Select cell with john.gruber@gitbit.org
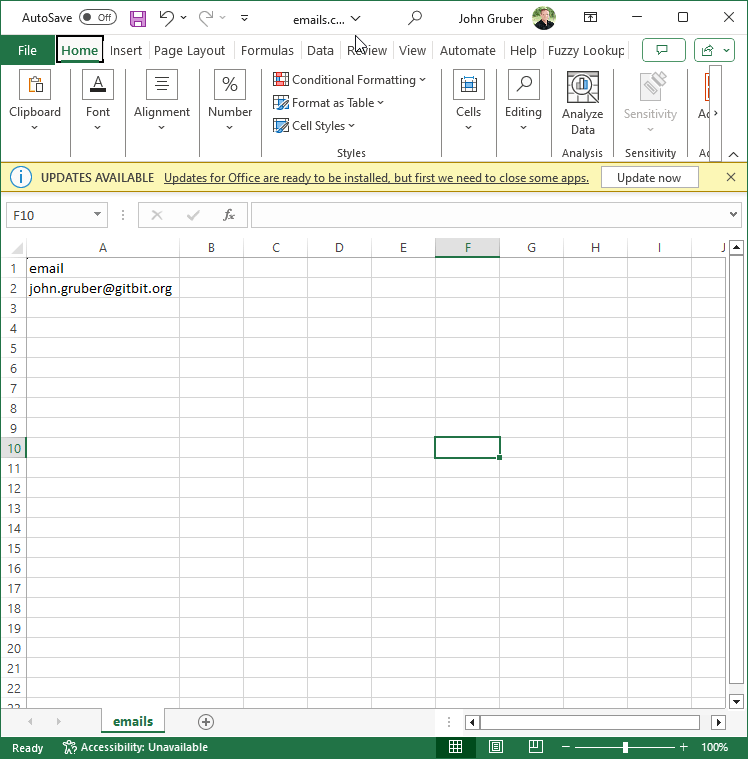This screenshot has width=748, height=759. tap(103, 288)
